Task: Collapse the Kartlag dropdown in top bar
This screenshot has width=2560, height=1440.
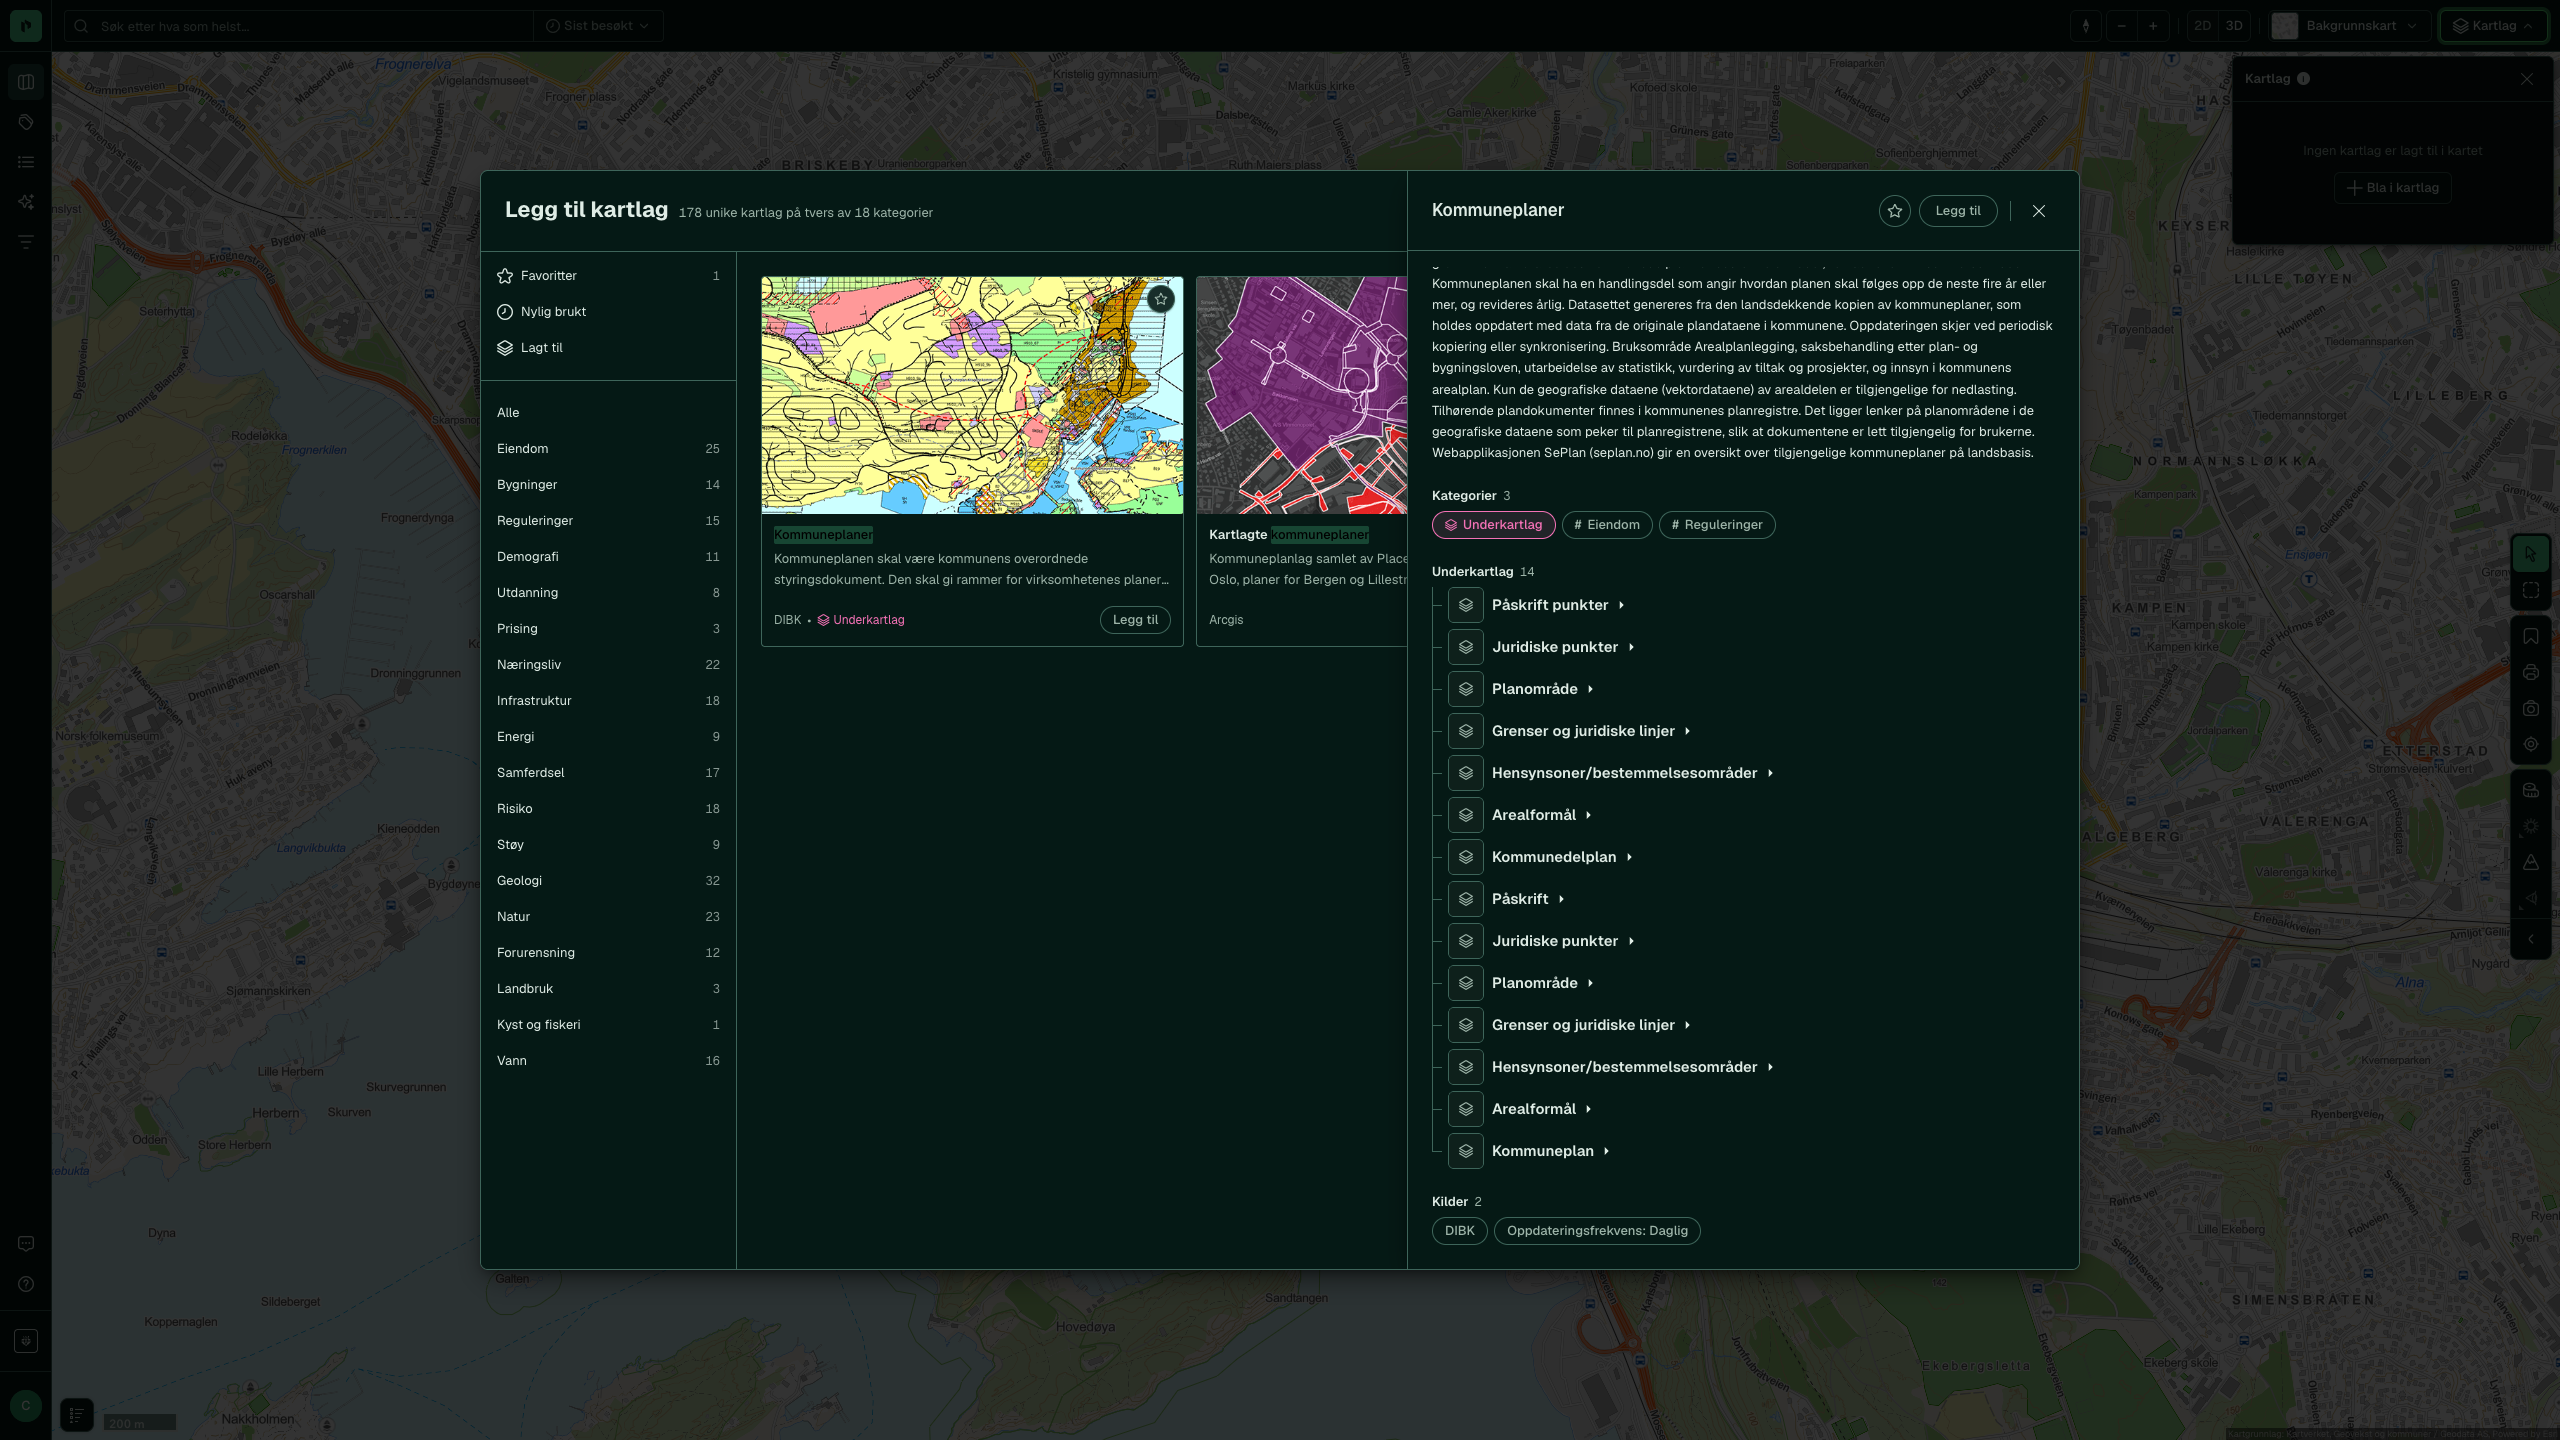Action: tap(2493, 26)
